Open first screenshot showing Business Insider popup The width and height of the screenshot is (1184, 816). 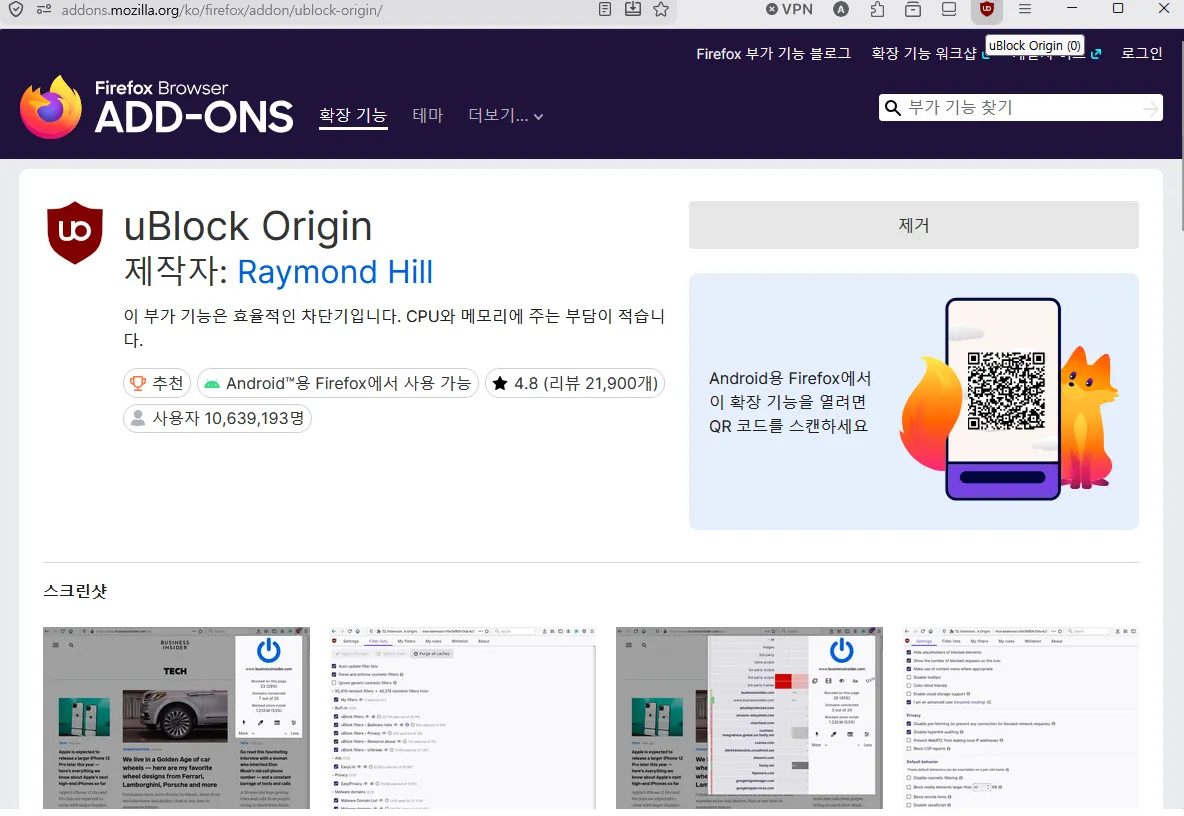176,718
